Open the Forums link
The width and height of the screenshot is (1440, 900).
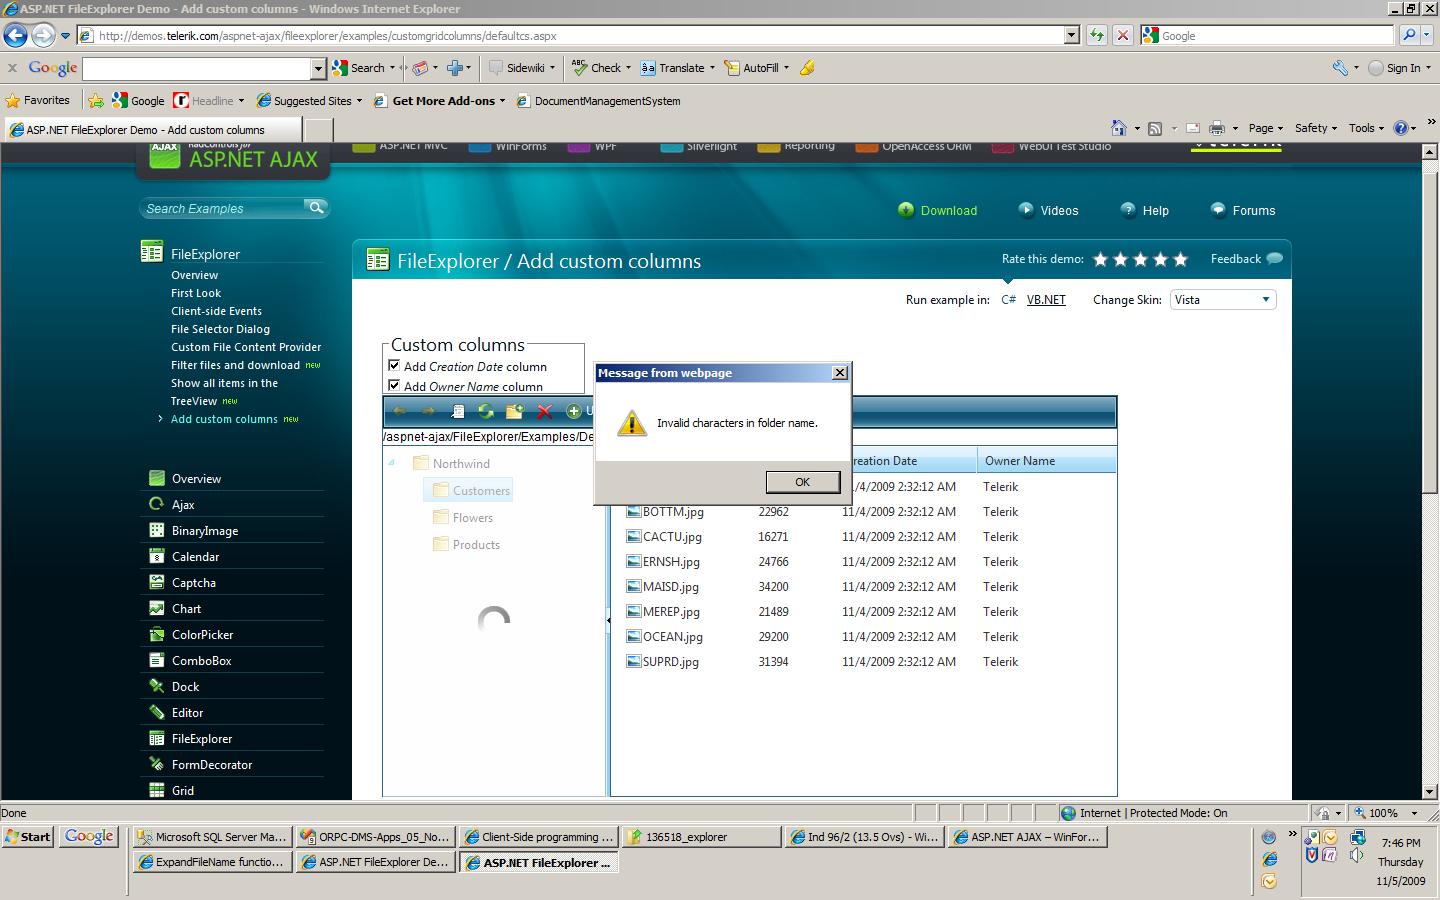click(1243, 210)
